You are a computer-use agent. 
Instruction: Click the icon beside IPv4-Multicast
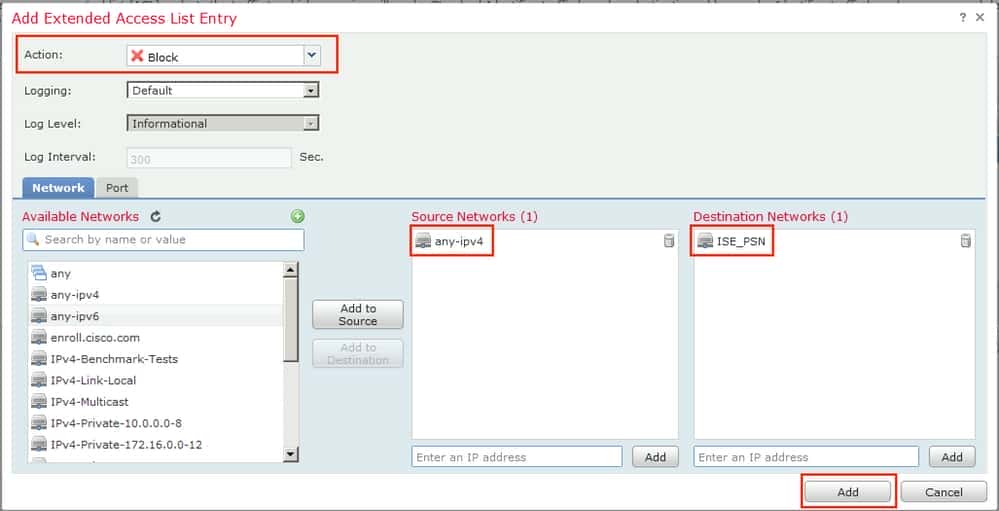coord(39,401)
